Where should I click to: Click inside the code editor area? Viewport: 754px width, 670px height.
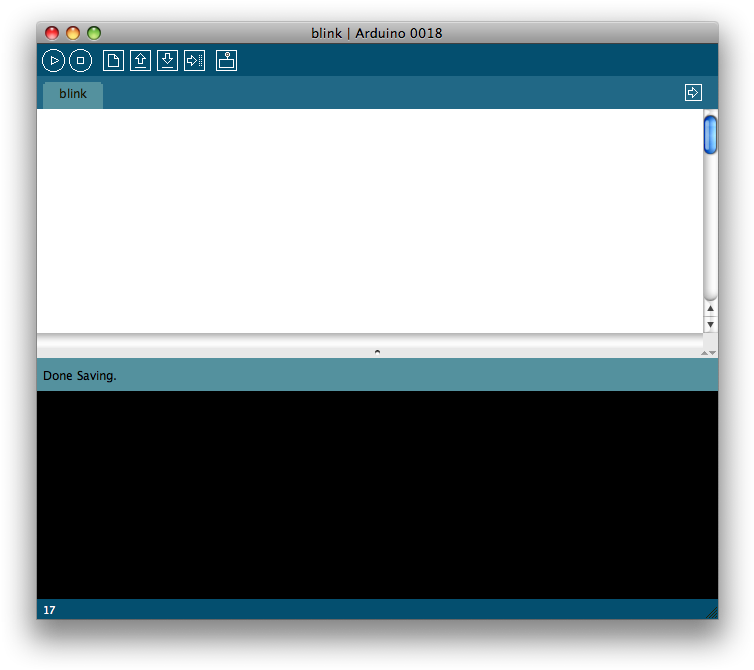tap(370, 221)
